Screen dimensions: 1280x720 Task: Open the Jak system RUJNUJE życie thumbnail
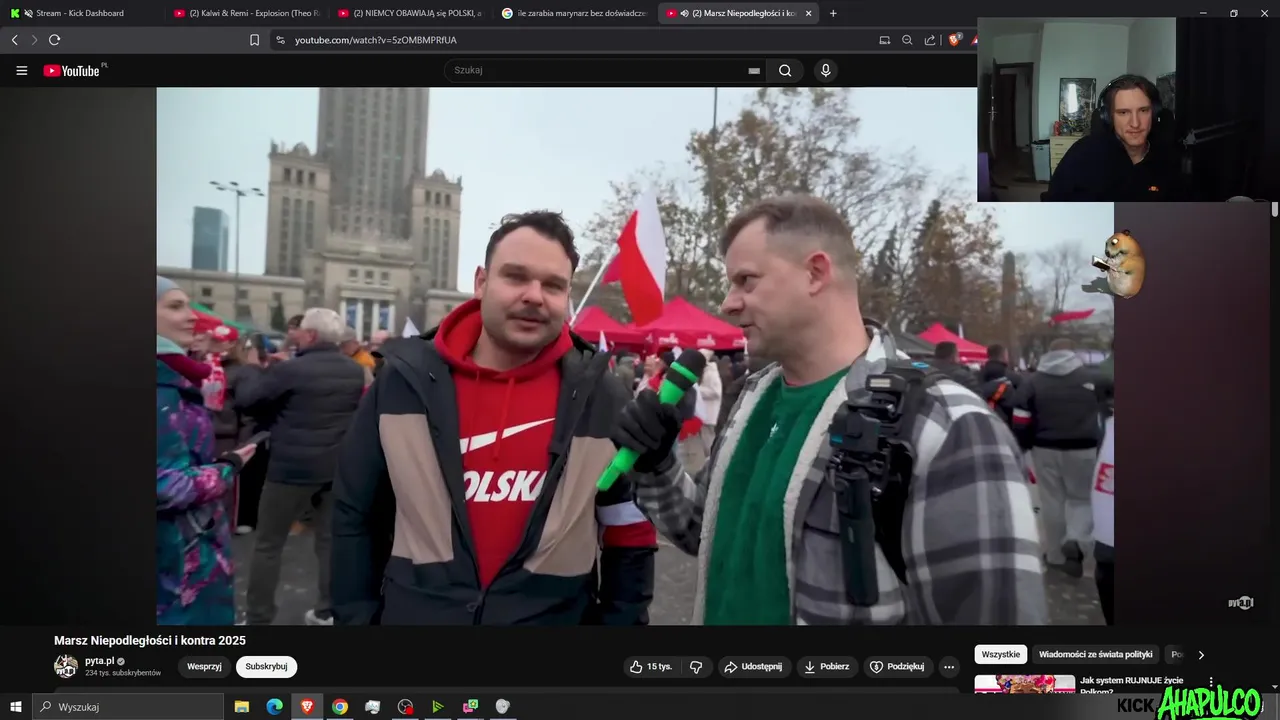pos(1024,685)
